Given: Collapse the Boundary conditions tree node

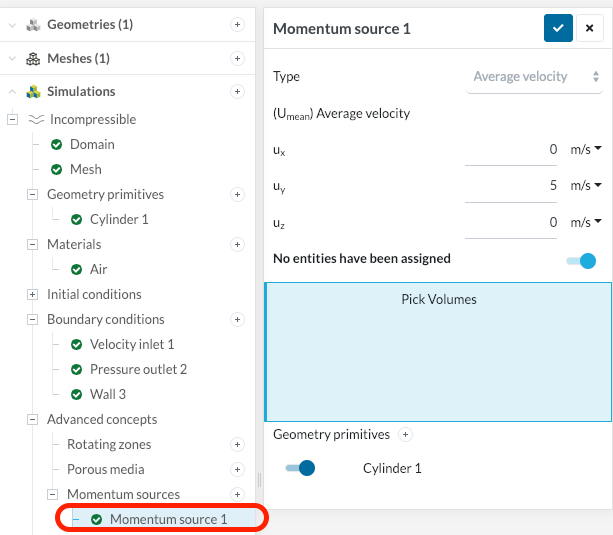Looking at the screenshot, I should click(32, 319).
